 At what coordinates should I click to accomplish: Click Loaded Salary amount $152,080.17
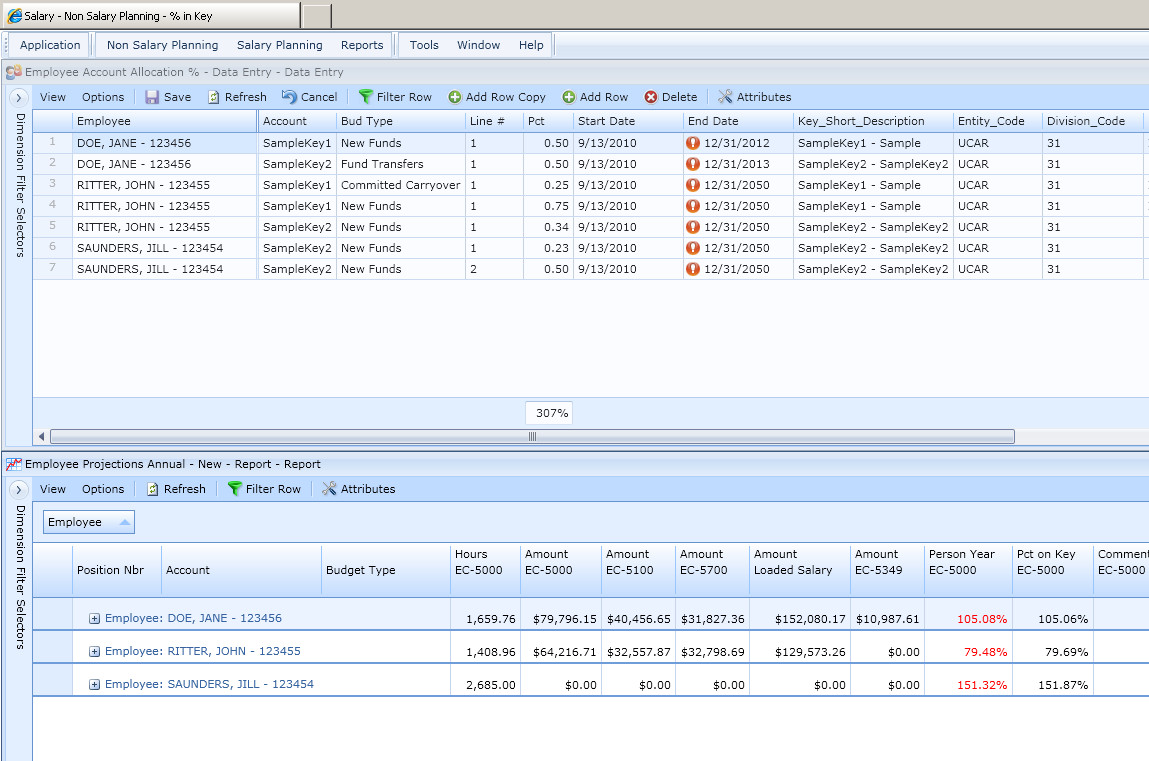pos(810,619)
